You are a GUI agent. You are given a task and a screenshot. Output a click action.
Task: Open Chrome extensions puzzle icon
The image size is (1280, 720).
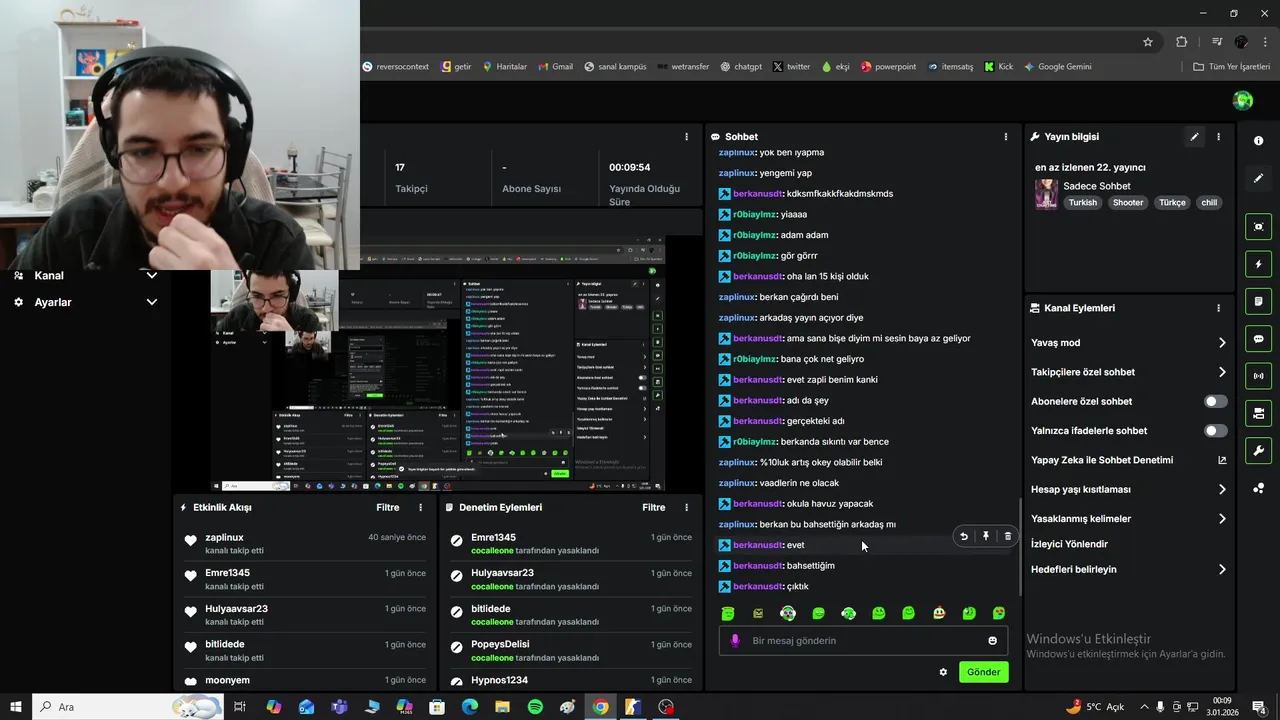[x=1181, y=42]
